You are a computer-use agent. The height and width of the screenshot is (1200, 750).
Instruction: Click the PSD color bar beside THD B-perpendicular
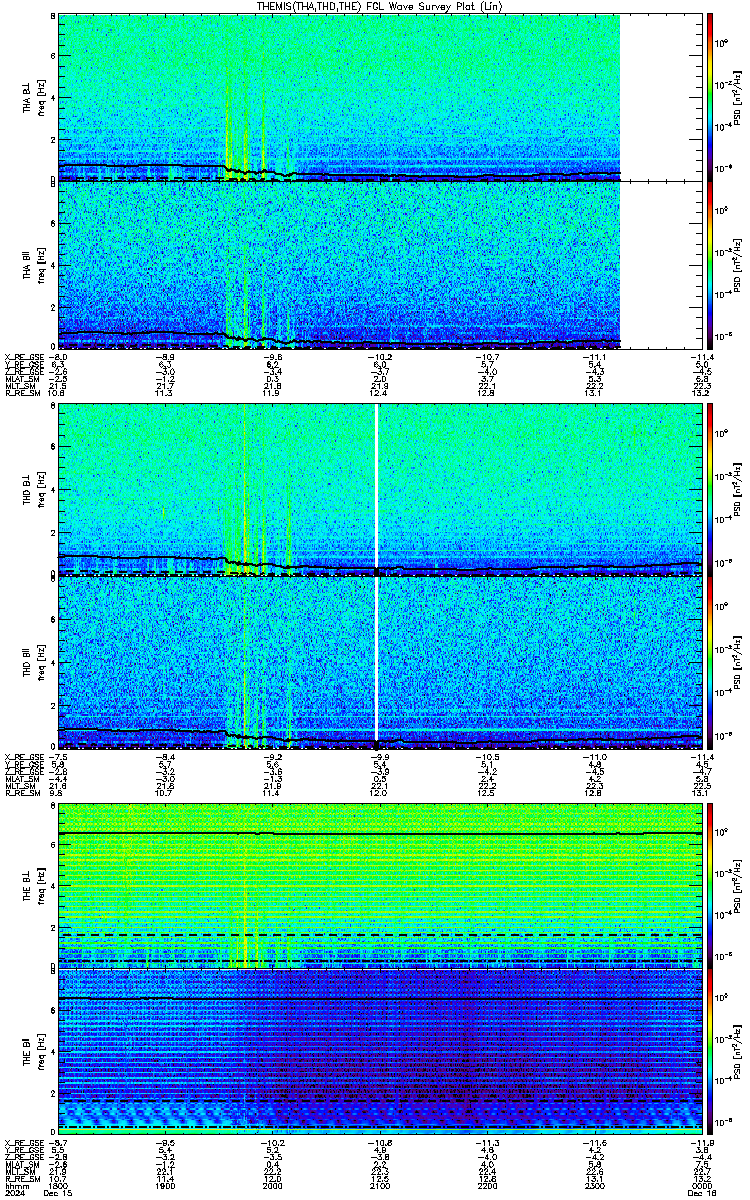click(x=710, y=489)
